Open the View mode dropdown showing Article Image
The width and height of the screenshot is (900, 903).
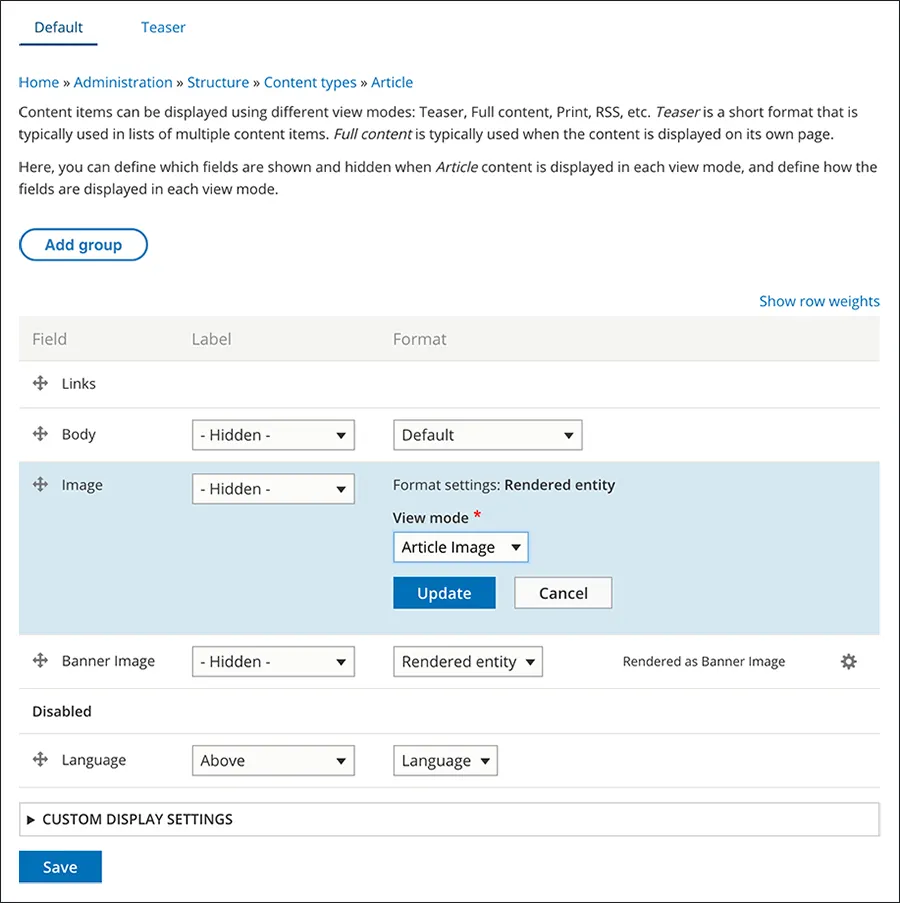[460, 547]
